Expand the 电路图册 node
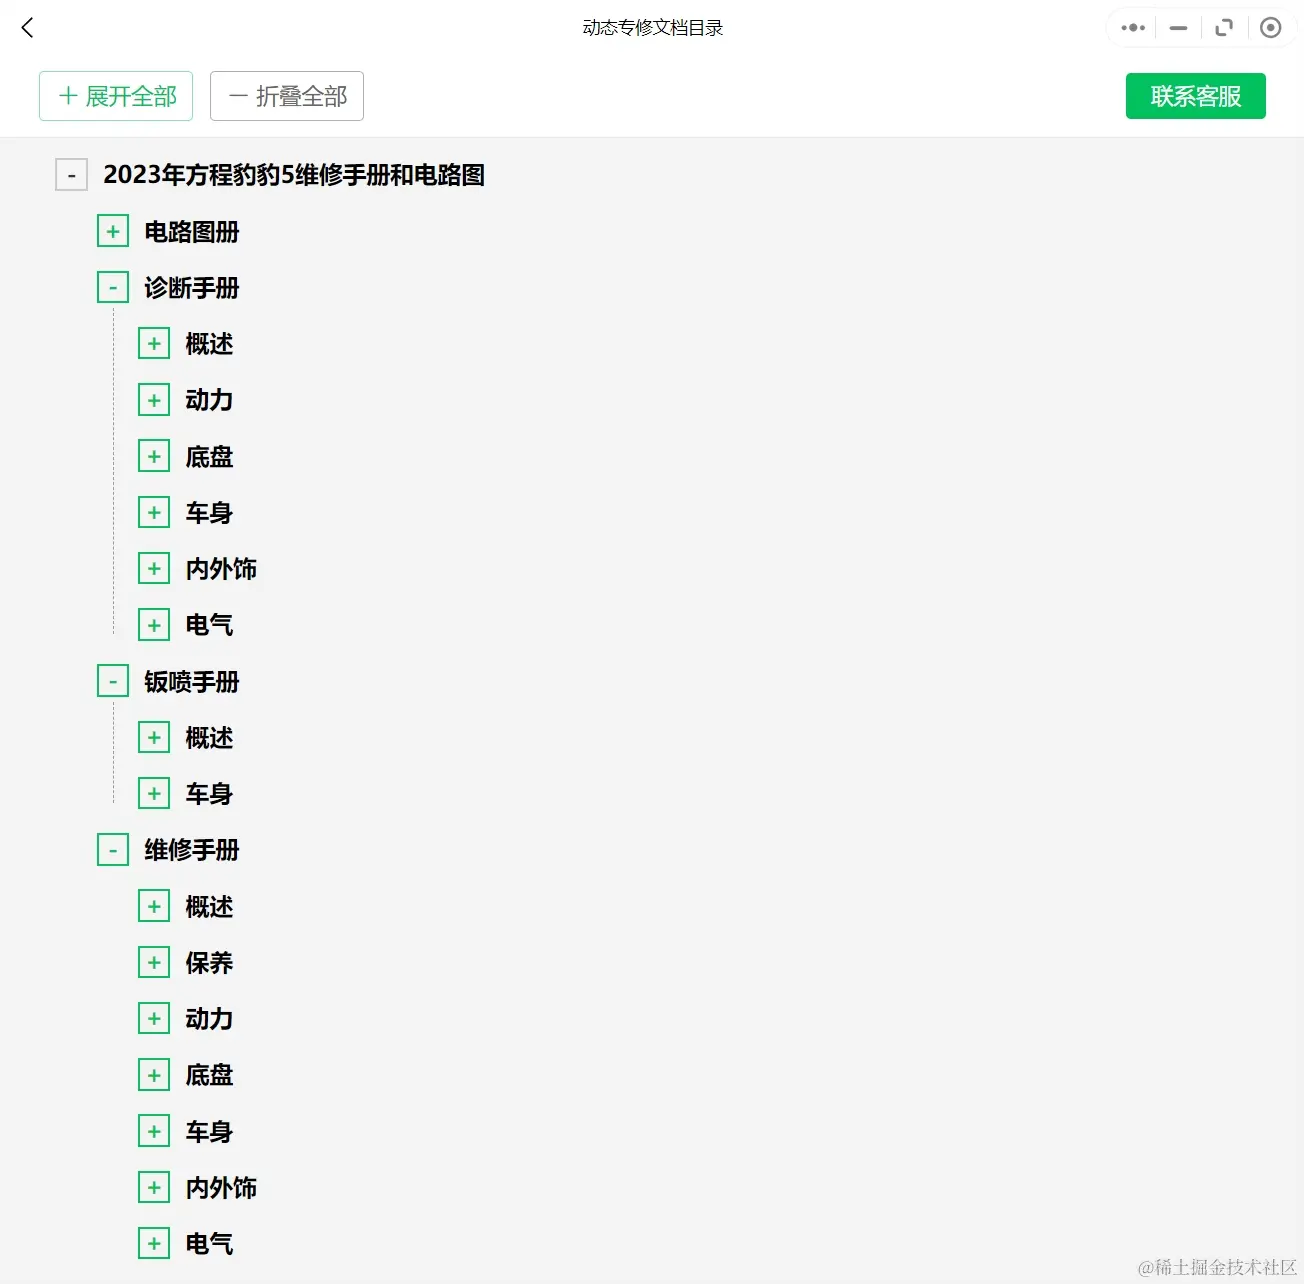Viewport: 1304px width, 1284px height. coord(113,230)
